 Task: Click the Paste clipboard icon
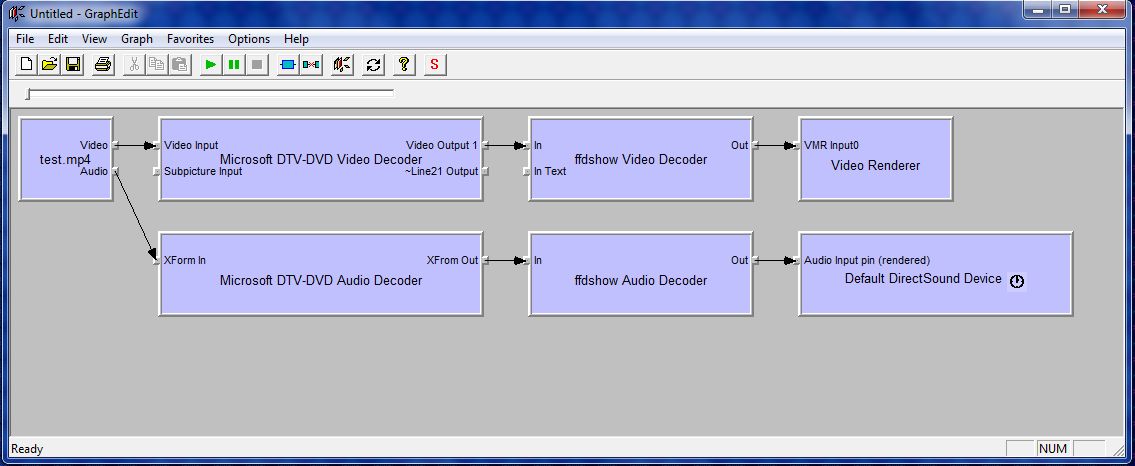180,64
